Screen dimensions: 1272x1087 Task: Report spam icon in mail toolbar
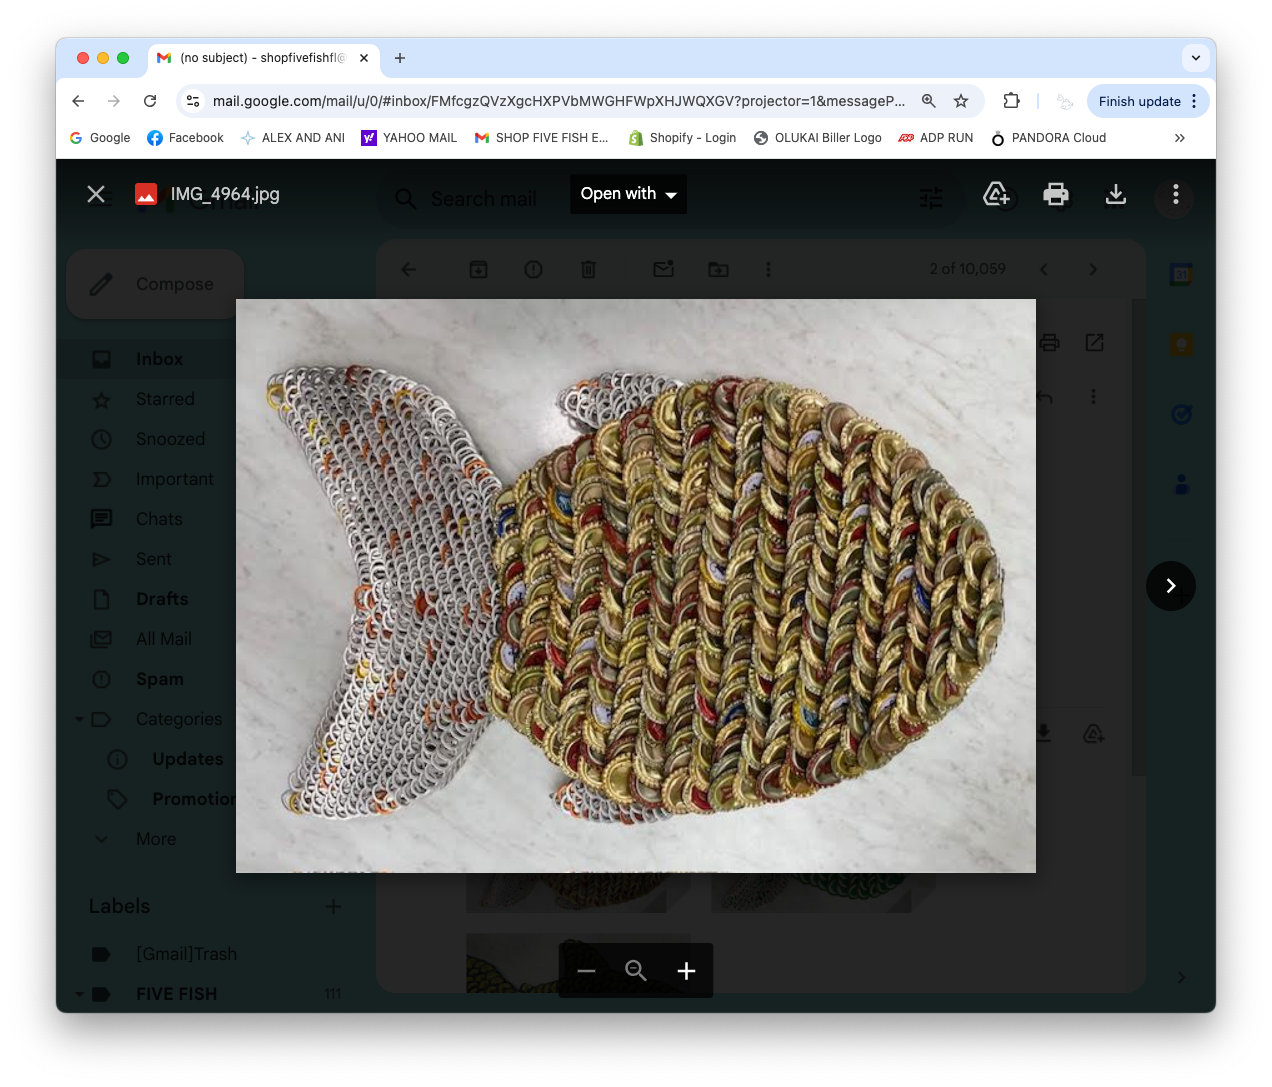click(534, 269)
